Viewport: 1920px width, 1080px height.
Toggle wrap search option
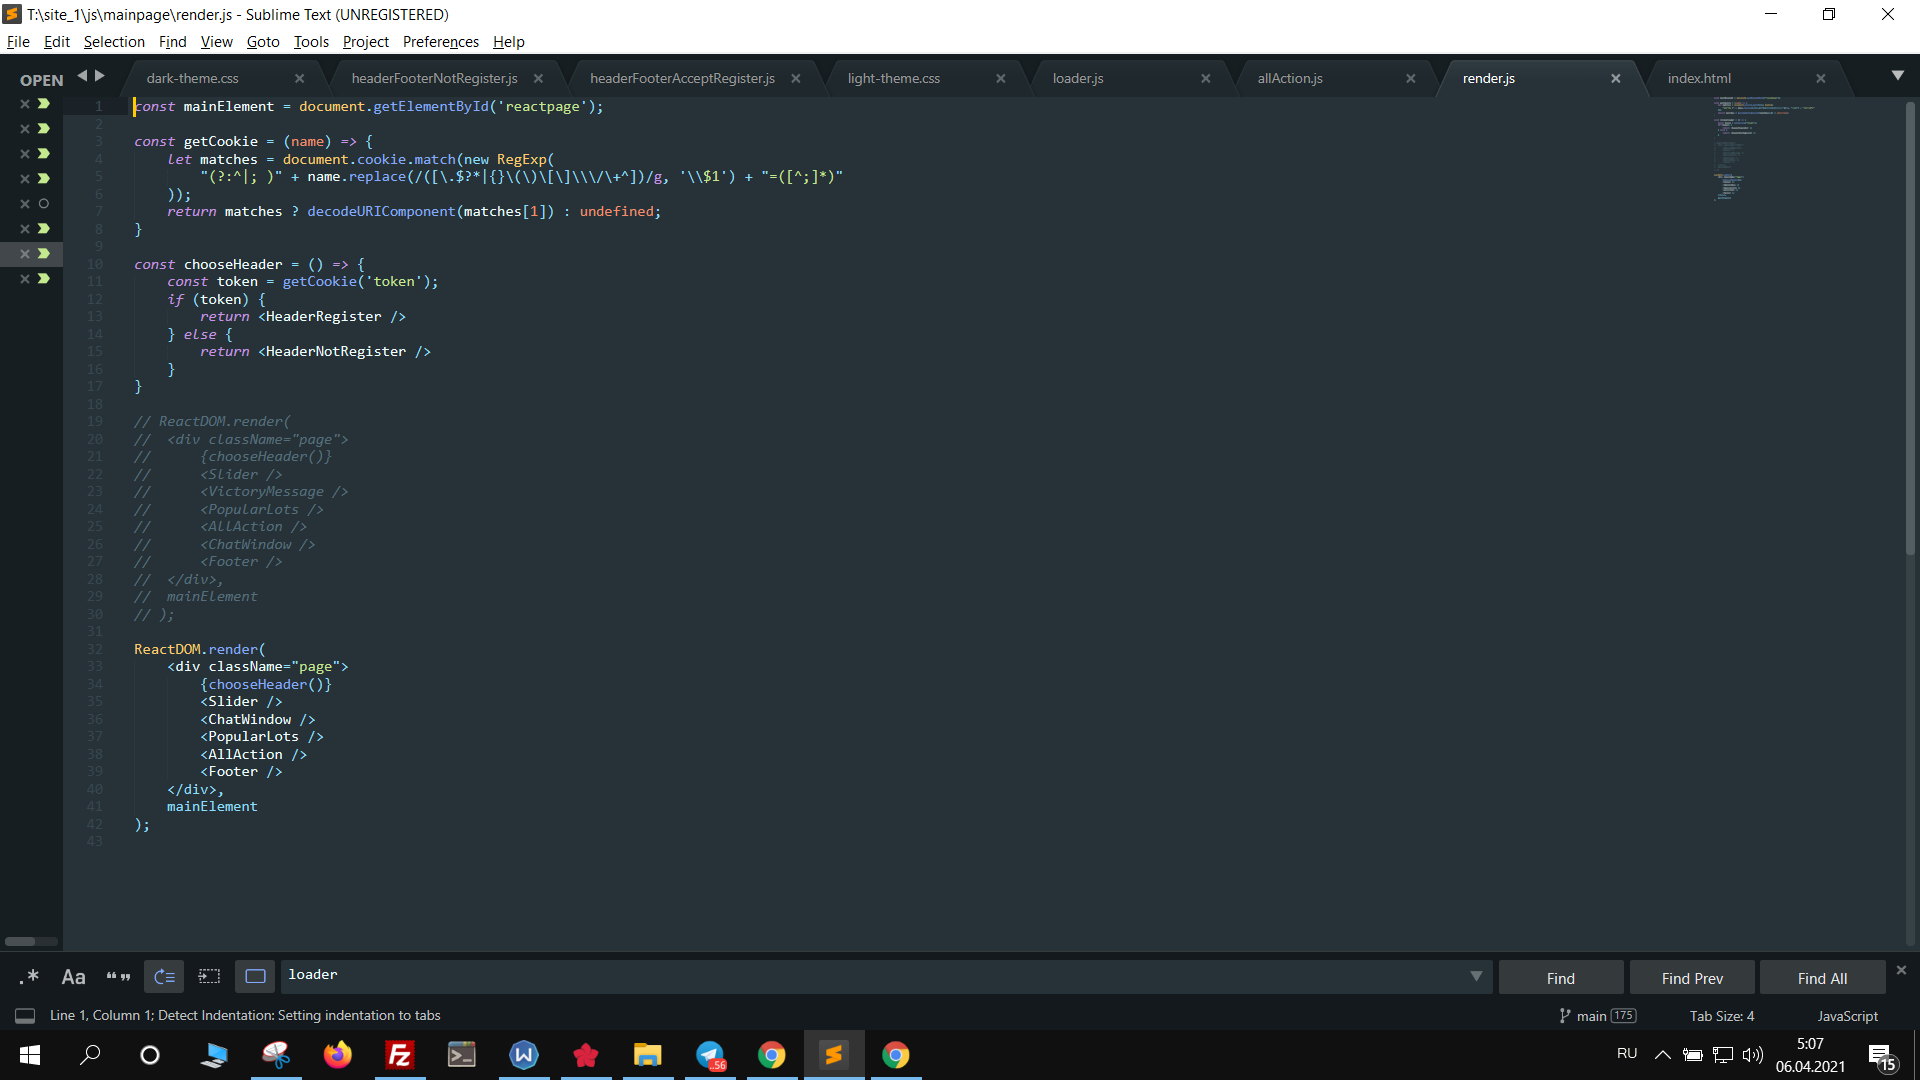coord(164,977)
